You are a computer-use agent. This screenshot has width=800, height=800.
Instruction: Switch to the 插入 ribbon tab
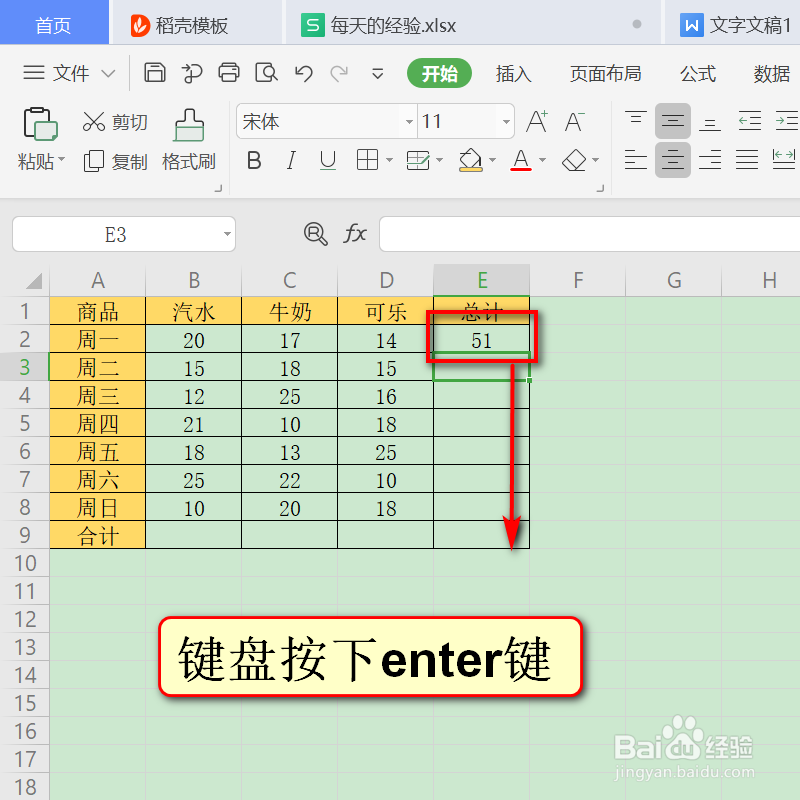click(513, 73)
